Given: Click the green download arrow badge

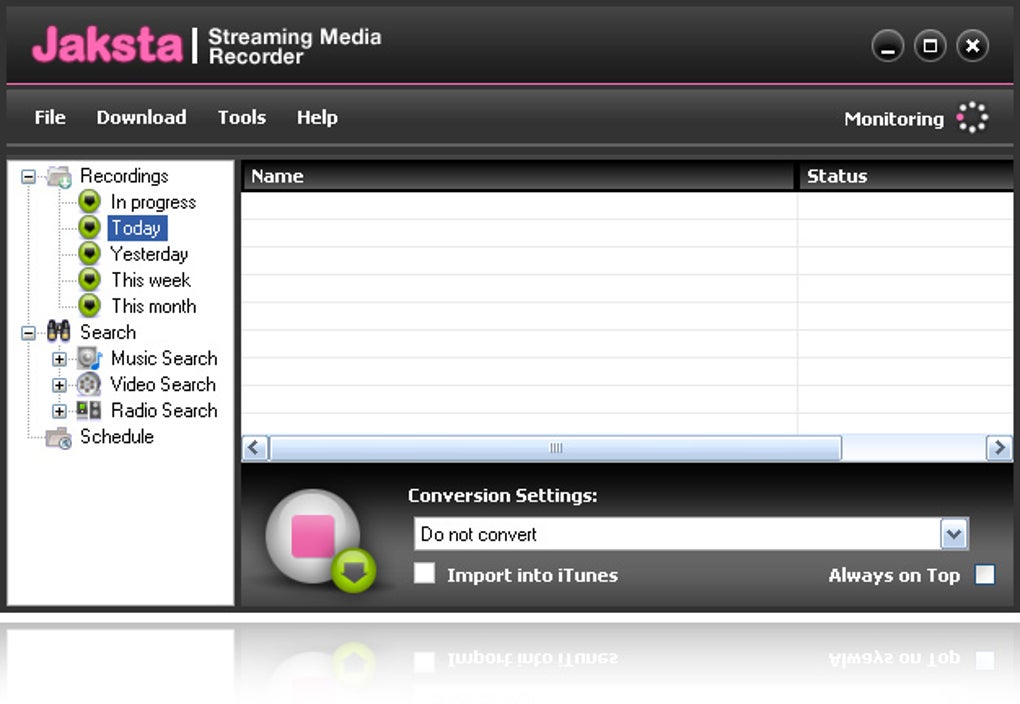Looking at the screenshot, I should pos(354,571).
